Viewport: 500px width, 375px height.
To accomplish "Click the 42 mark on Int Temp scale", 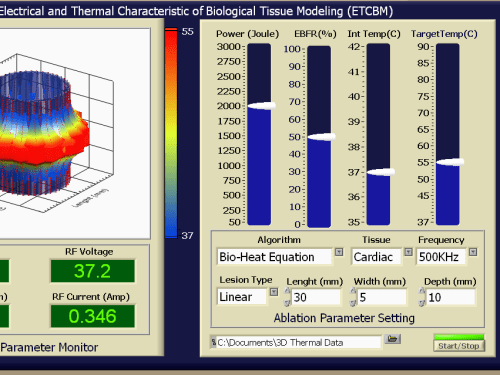I will point(354,47).
